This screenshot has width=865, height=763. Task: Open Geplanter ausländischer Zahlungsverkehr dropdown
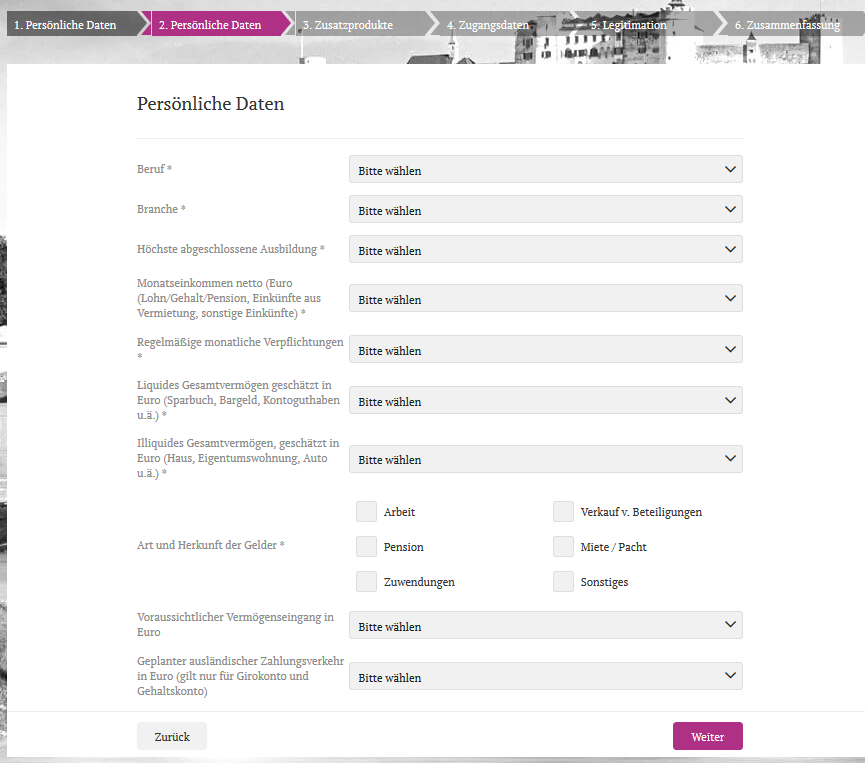point(545,677)
